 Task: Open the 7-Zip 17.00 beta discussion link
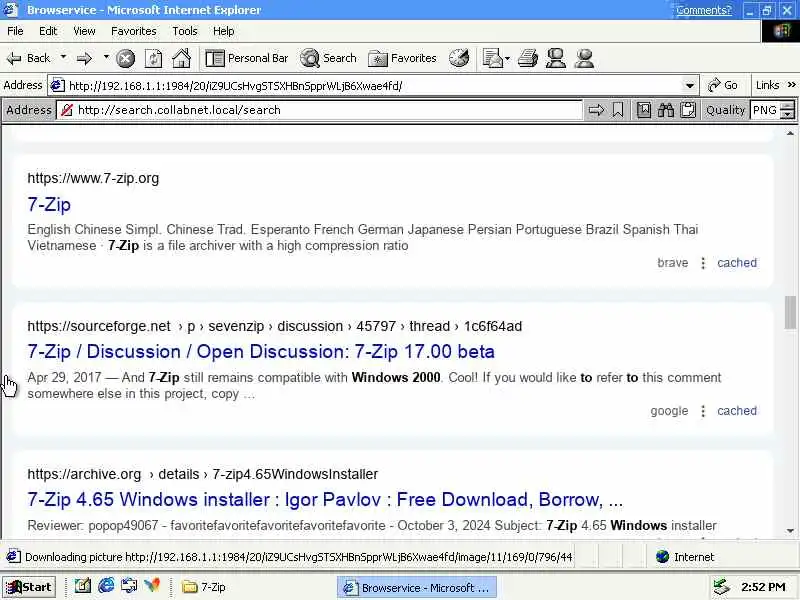[x=261, y=352]
